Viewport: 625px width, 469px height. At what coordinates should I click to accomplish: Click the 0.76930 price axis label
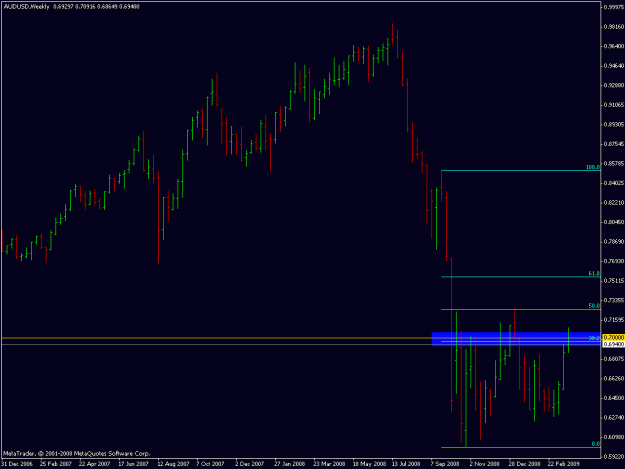click(x=614, y=261)
